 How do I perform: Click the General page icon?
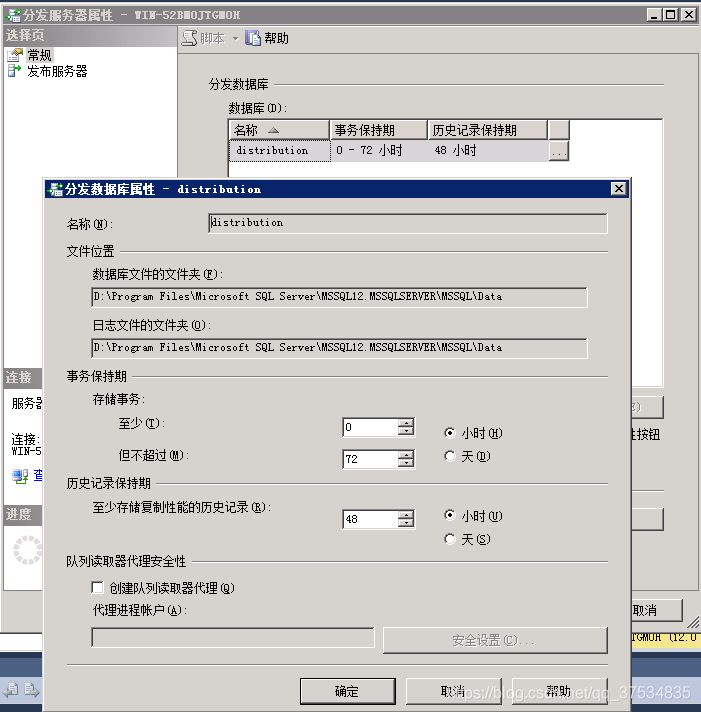pos(15,55)
